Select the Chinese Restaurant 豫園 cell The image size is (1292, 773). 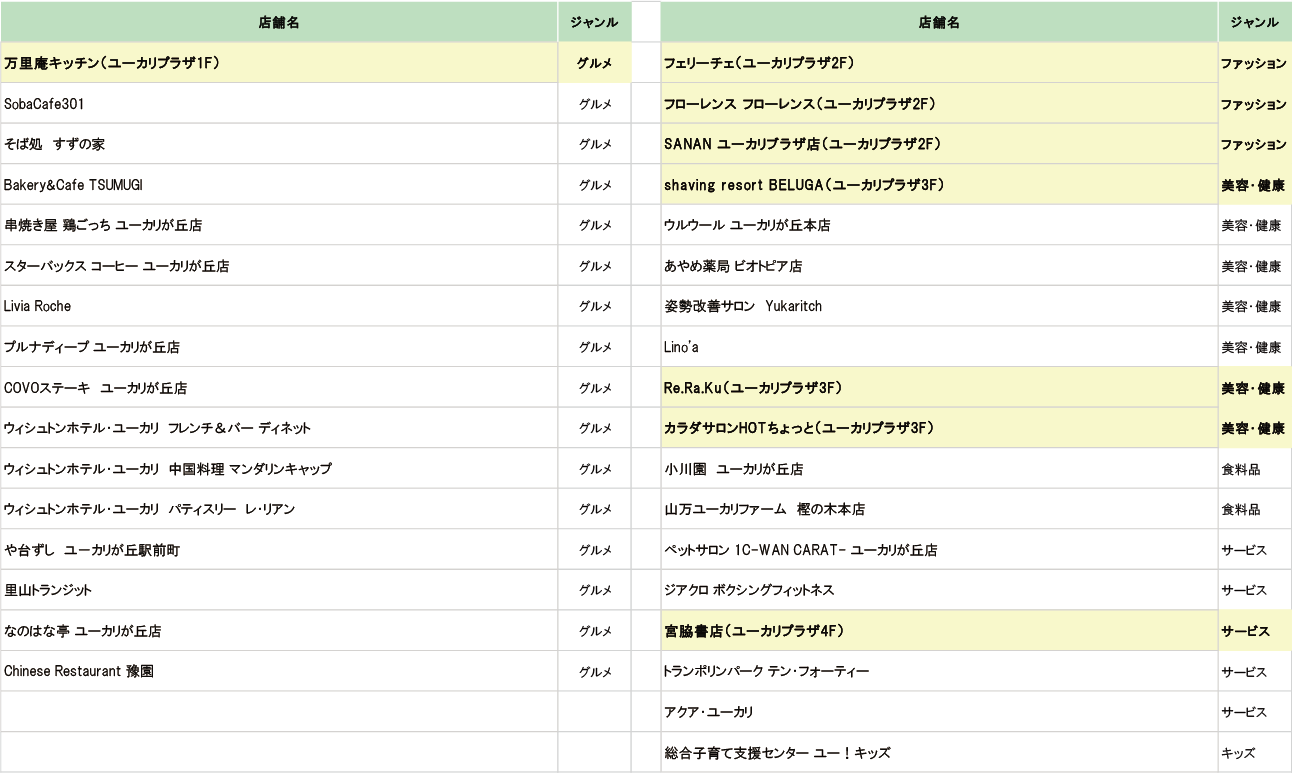click(x=279, y=671)
